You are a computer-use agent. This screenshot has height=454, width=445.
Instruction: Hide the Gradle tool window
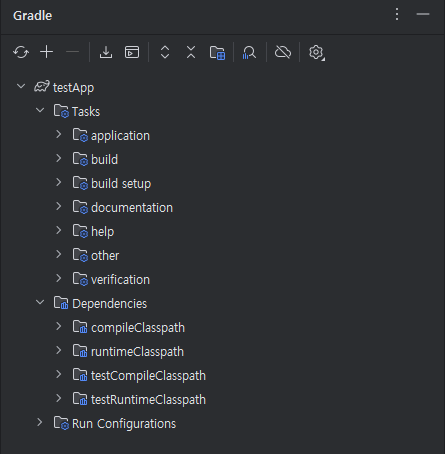(x=423, y=14)
